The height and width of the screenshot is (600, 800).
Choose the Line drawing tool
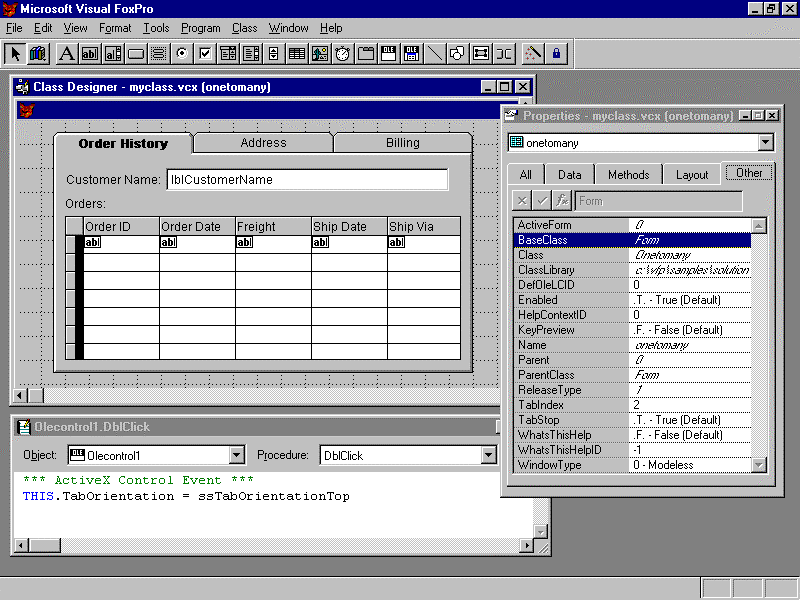tap(435, 54)
